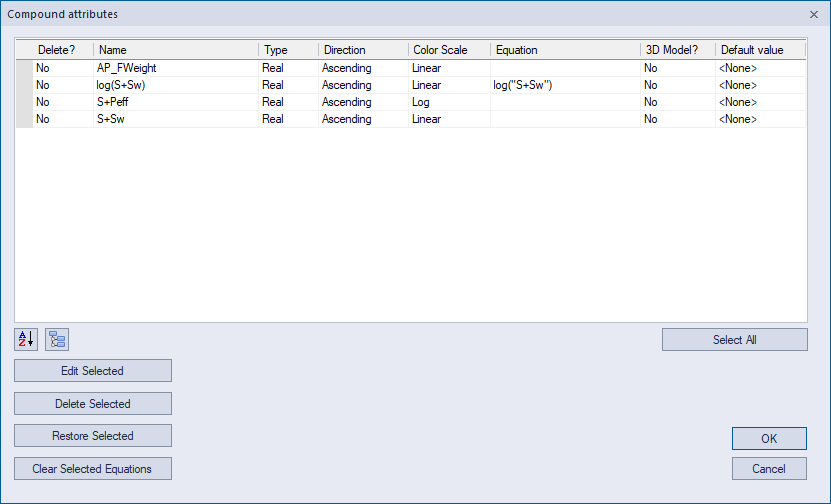Click row selector beside log(S+Sw) row
Image resolution: width=831 pixels, height=504 pixels.
click(x=24, y=85)
